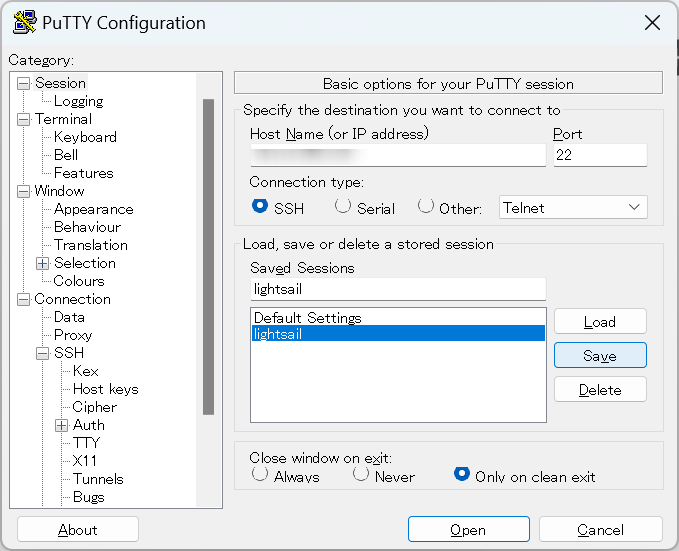Click the Cancel button
The image size is (679, 551).
[x=601, y=529]
